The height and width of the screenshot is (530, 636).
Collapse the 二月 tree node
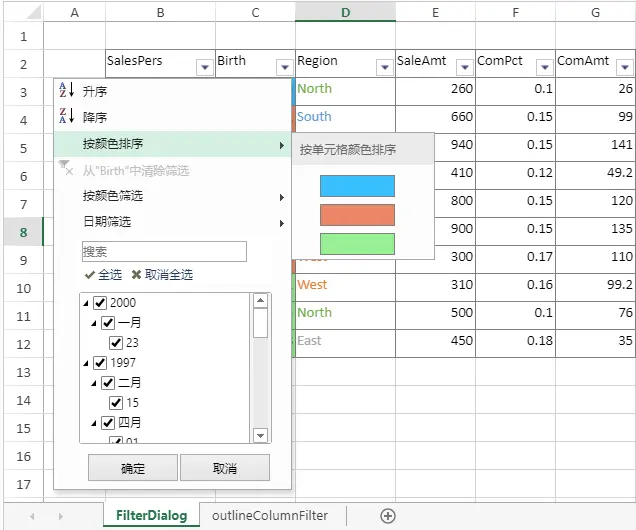coord(94,383)
